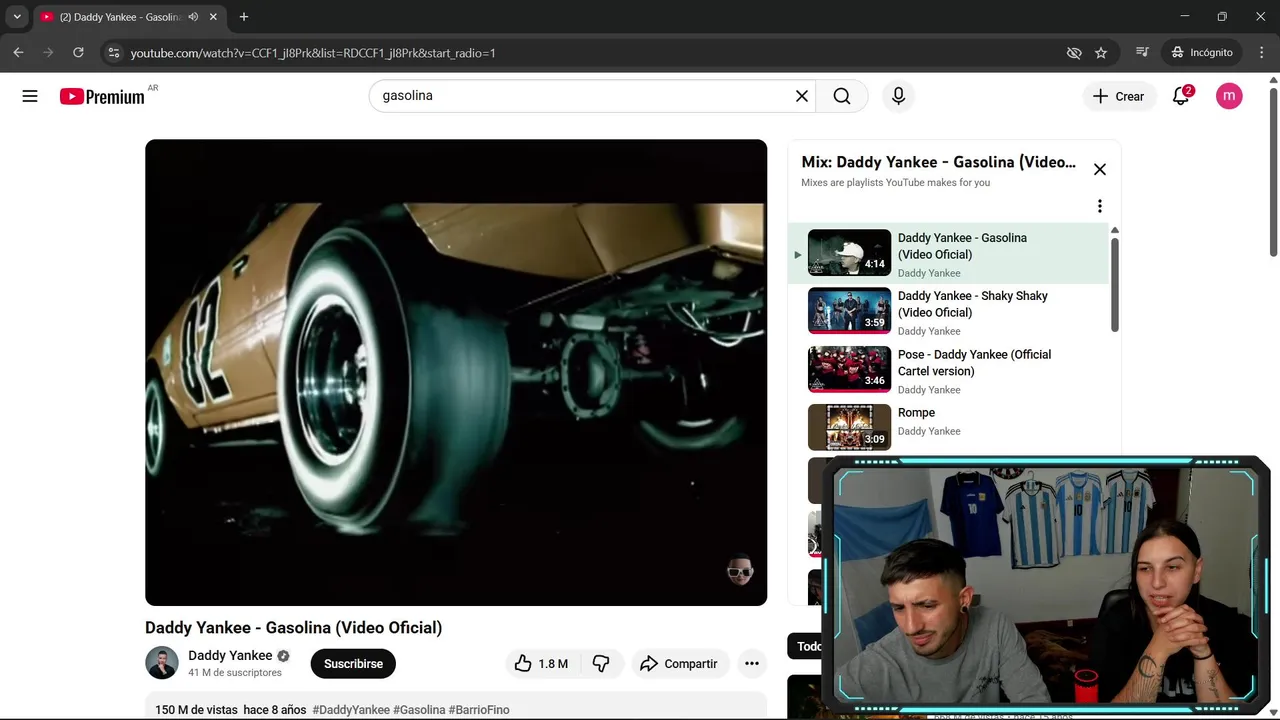Clear the search box with X
The image size is (1280, 720).
[x=801, y=96]
